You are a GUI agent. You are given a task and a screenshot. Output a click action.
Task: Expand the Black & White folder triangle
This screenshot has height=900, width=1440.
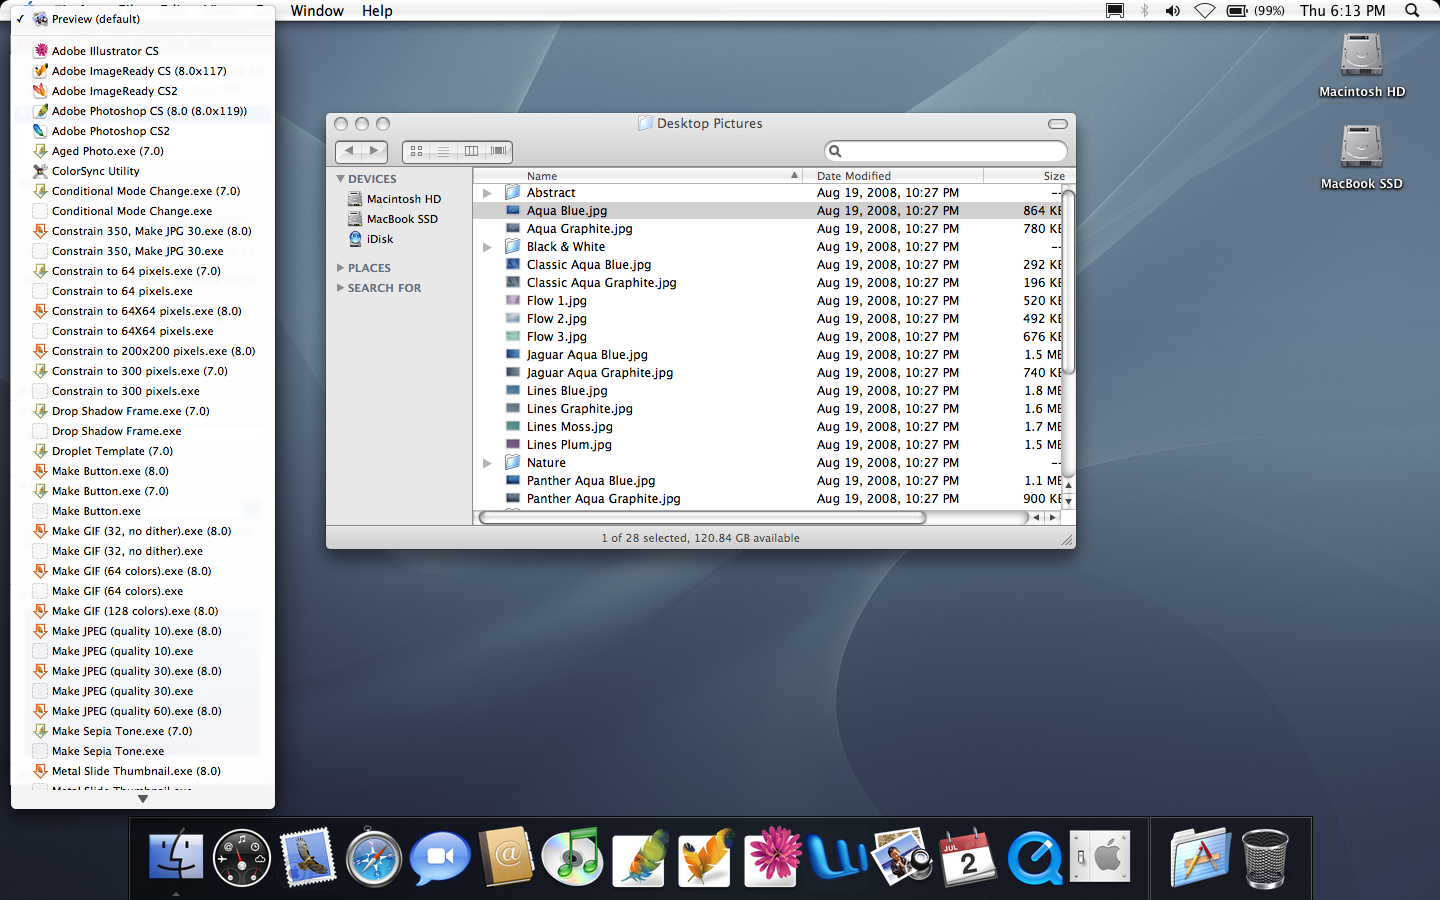click(487, 247)
